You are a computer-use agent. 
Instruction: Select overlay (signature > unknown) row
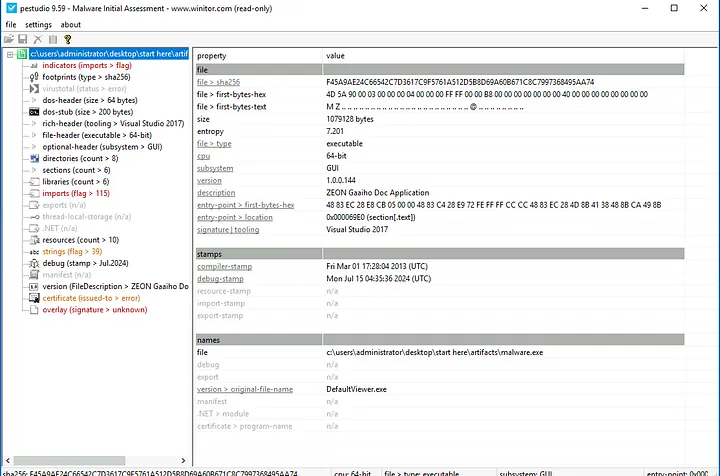coord(95,310)
